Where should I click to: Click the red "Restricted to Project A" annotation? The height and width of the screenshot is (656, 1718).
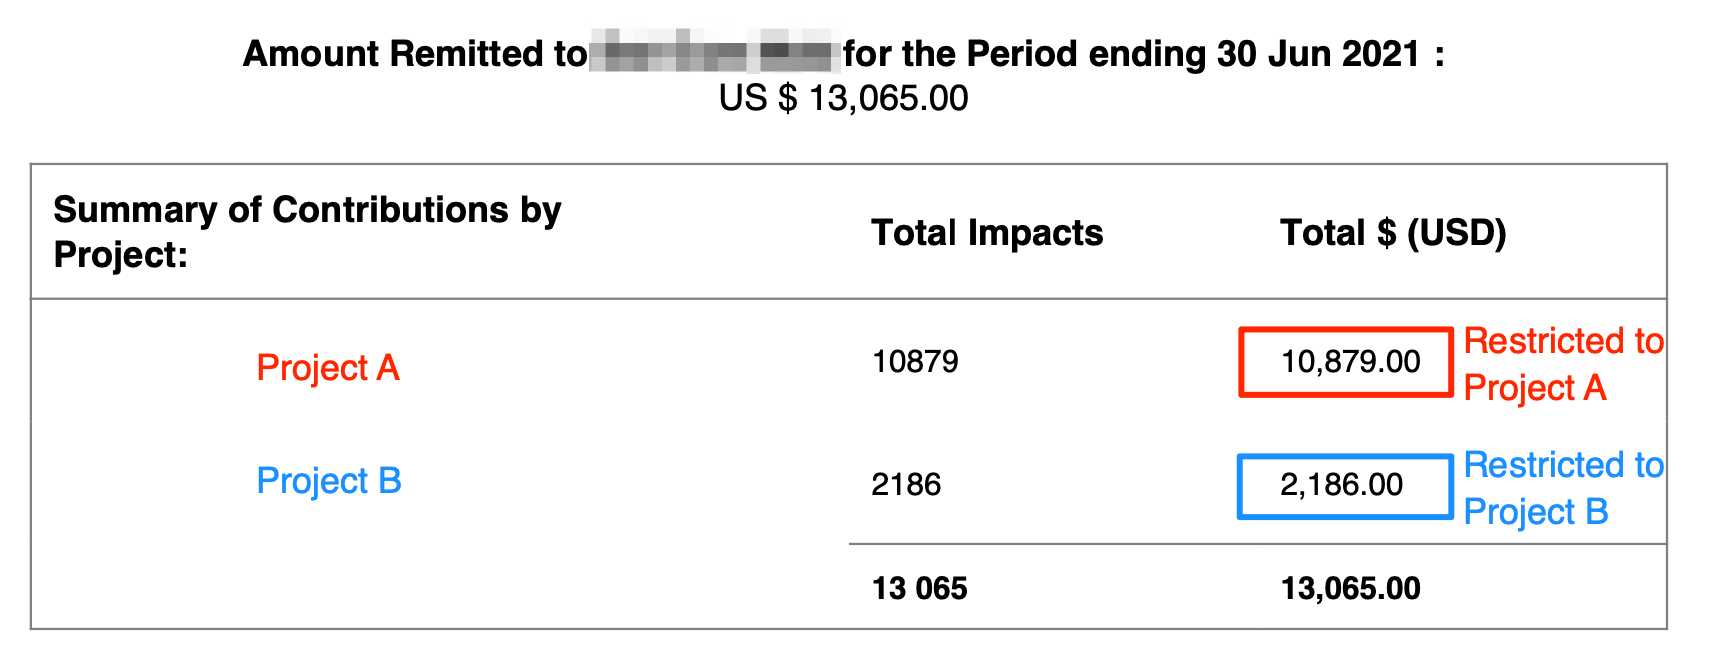pos(1562,364)
